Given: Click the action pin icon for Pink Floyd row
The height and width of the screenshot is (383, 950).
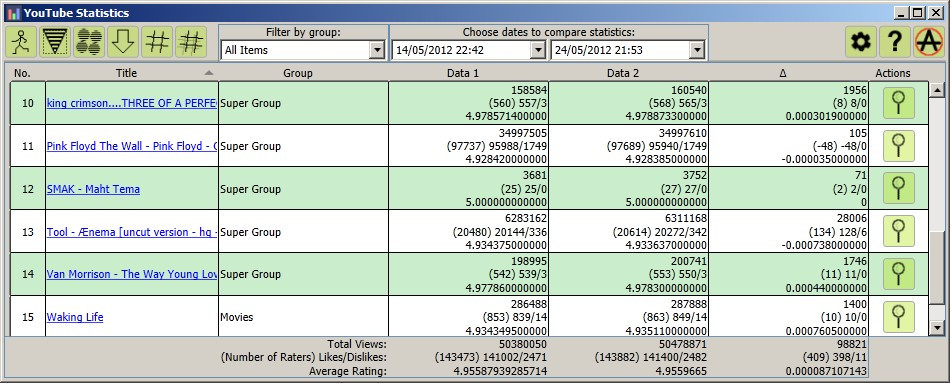Looking at the screenshot, I should pyautogui.click(x=899, y=146).
